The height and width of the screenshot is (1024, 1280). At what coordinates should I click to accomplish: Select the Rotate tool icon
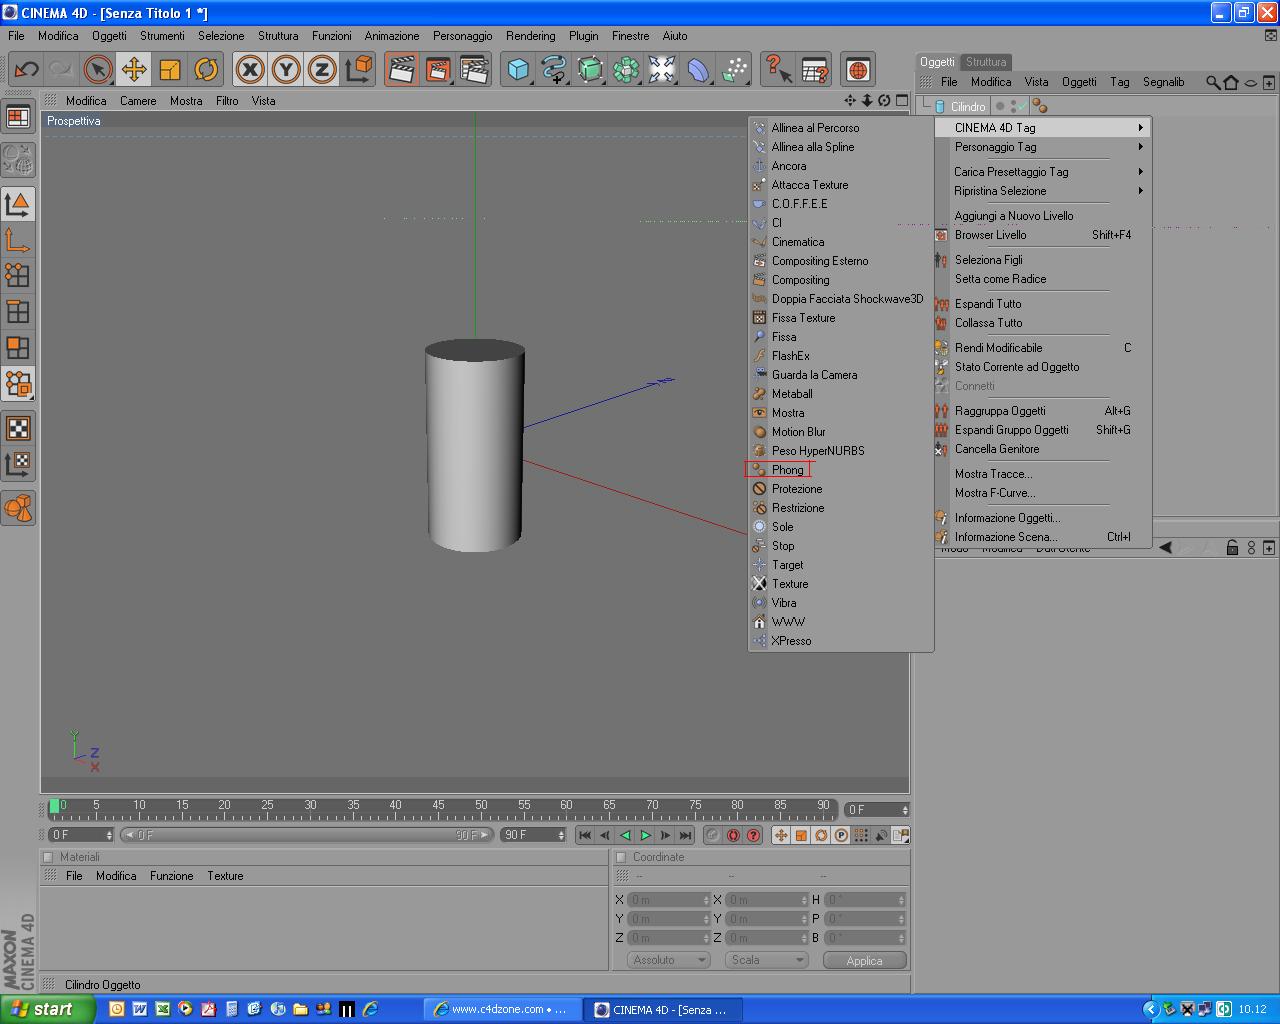pyautogui.click(x=206, y=69)
